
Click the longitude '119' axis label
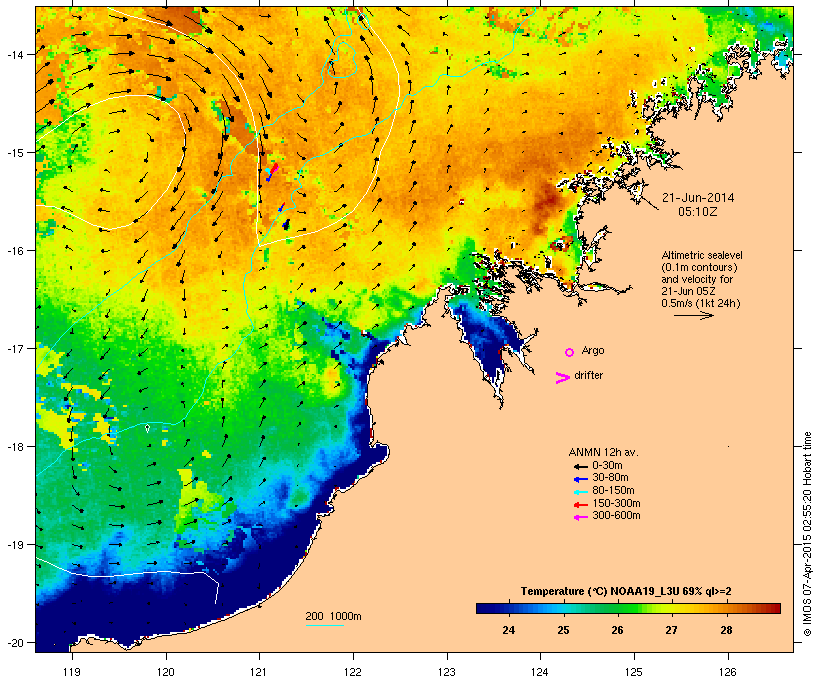(x=72, y=672)
